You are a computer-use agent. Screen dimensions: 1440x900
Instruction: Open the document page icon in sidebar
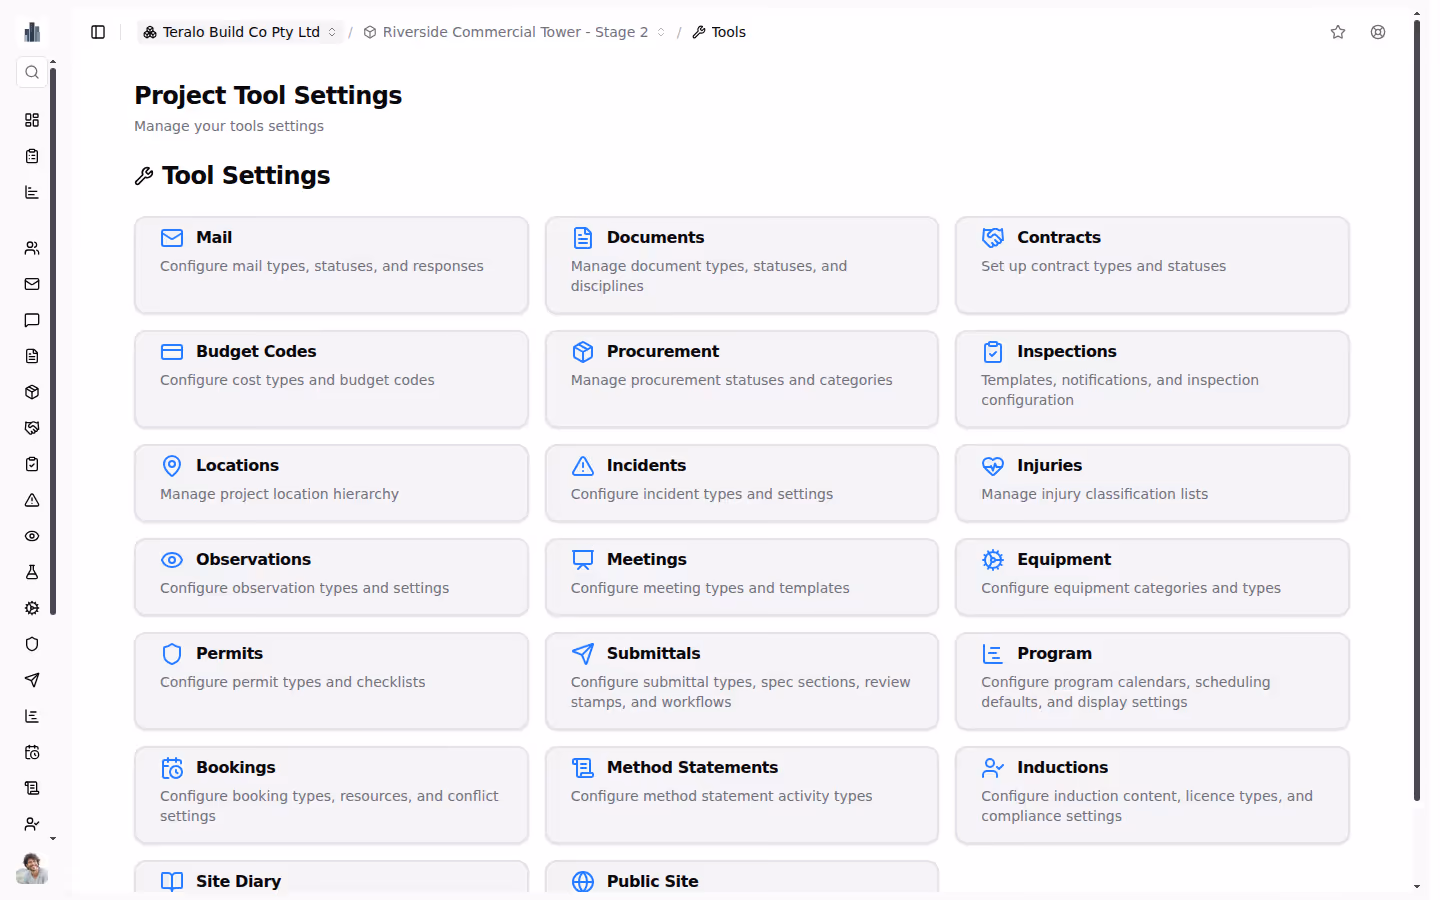(32, 356)
